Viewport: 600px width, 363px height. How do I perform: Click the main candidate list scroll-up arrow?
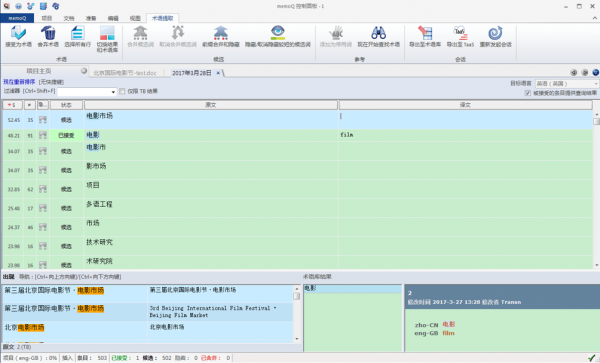pos(596,114)
